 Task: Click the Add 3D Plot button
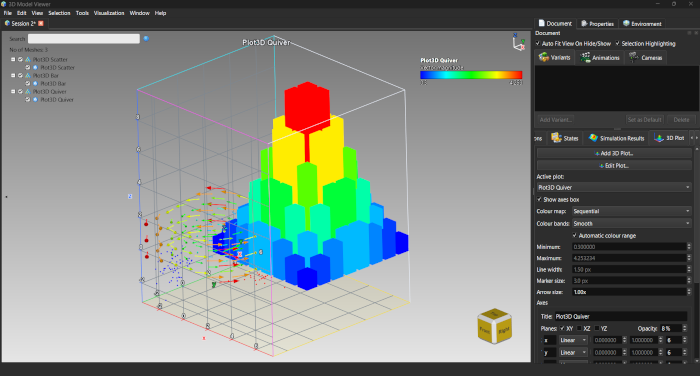[x=614, y=153]
